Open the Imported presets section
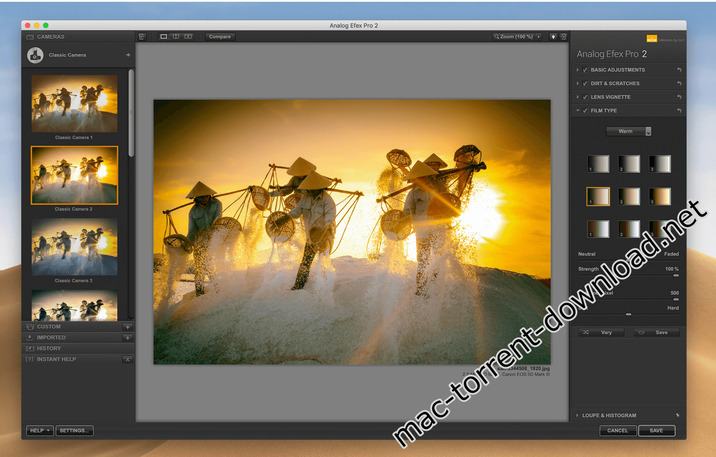This screenshot has height=457, width=716. coord(52,338)
